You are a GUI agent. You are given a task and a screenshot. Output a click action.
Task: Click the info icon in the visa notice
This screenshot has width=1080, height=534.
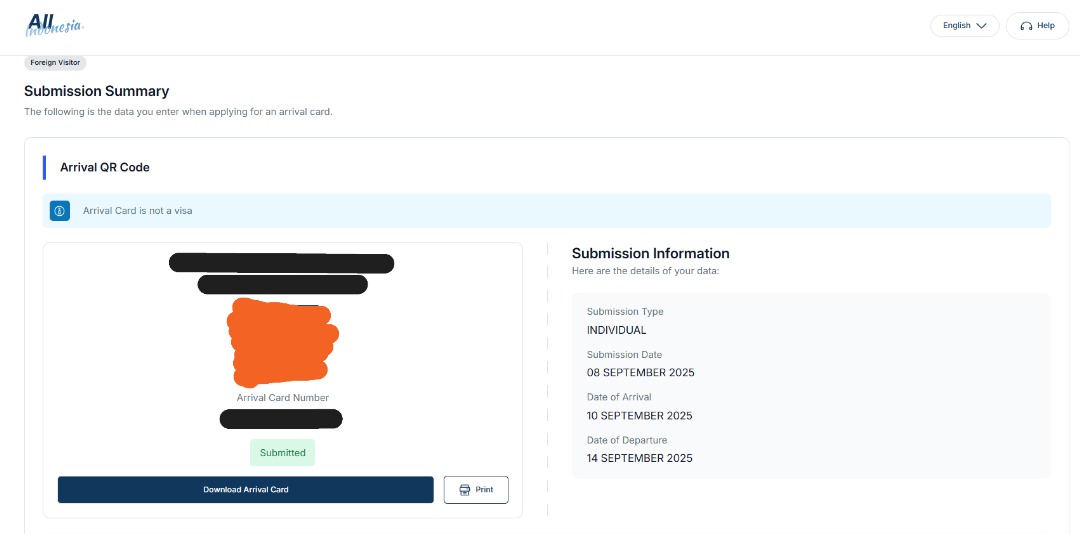60,211
